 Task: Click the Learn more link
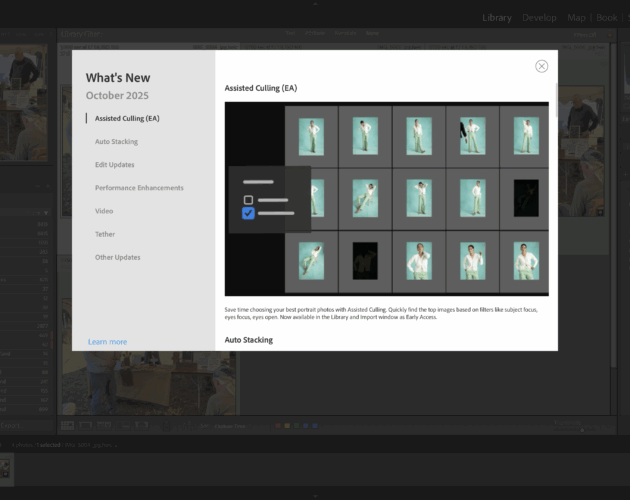point(107,342)
